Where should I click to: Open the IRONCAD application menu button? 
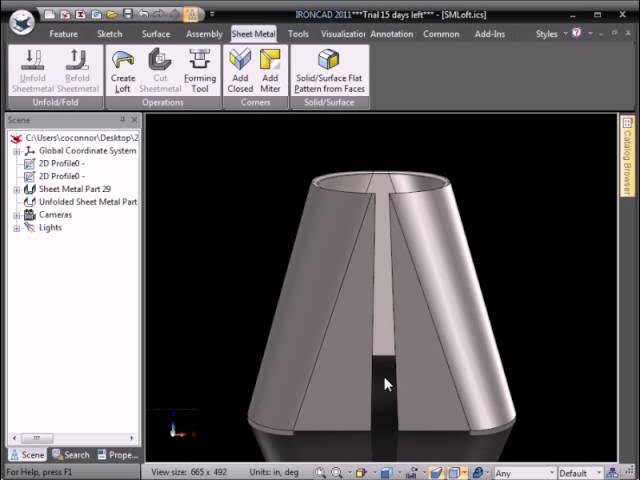pos(22,22)
